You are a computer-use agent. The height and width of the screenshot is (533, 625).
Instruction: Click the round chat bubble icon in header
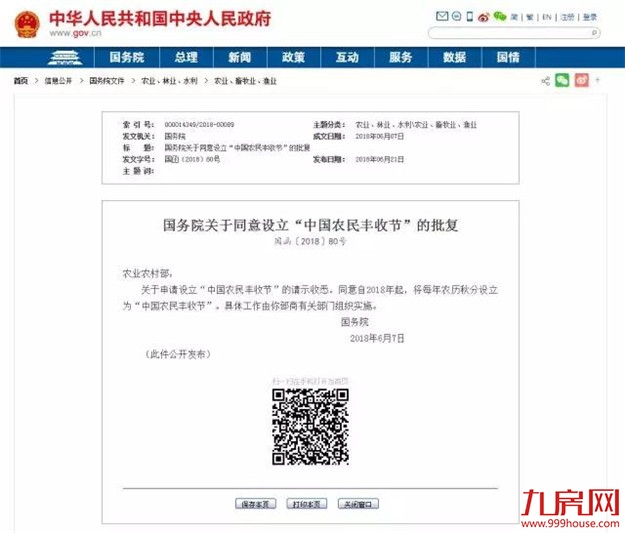(457, 16)
